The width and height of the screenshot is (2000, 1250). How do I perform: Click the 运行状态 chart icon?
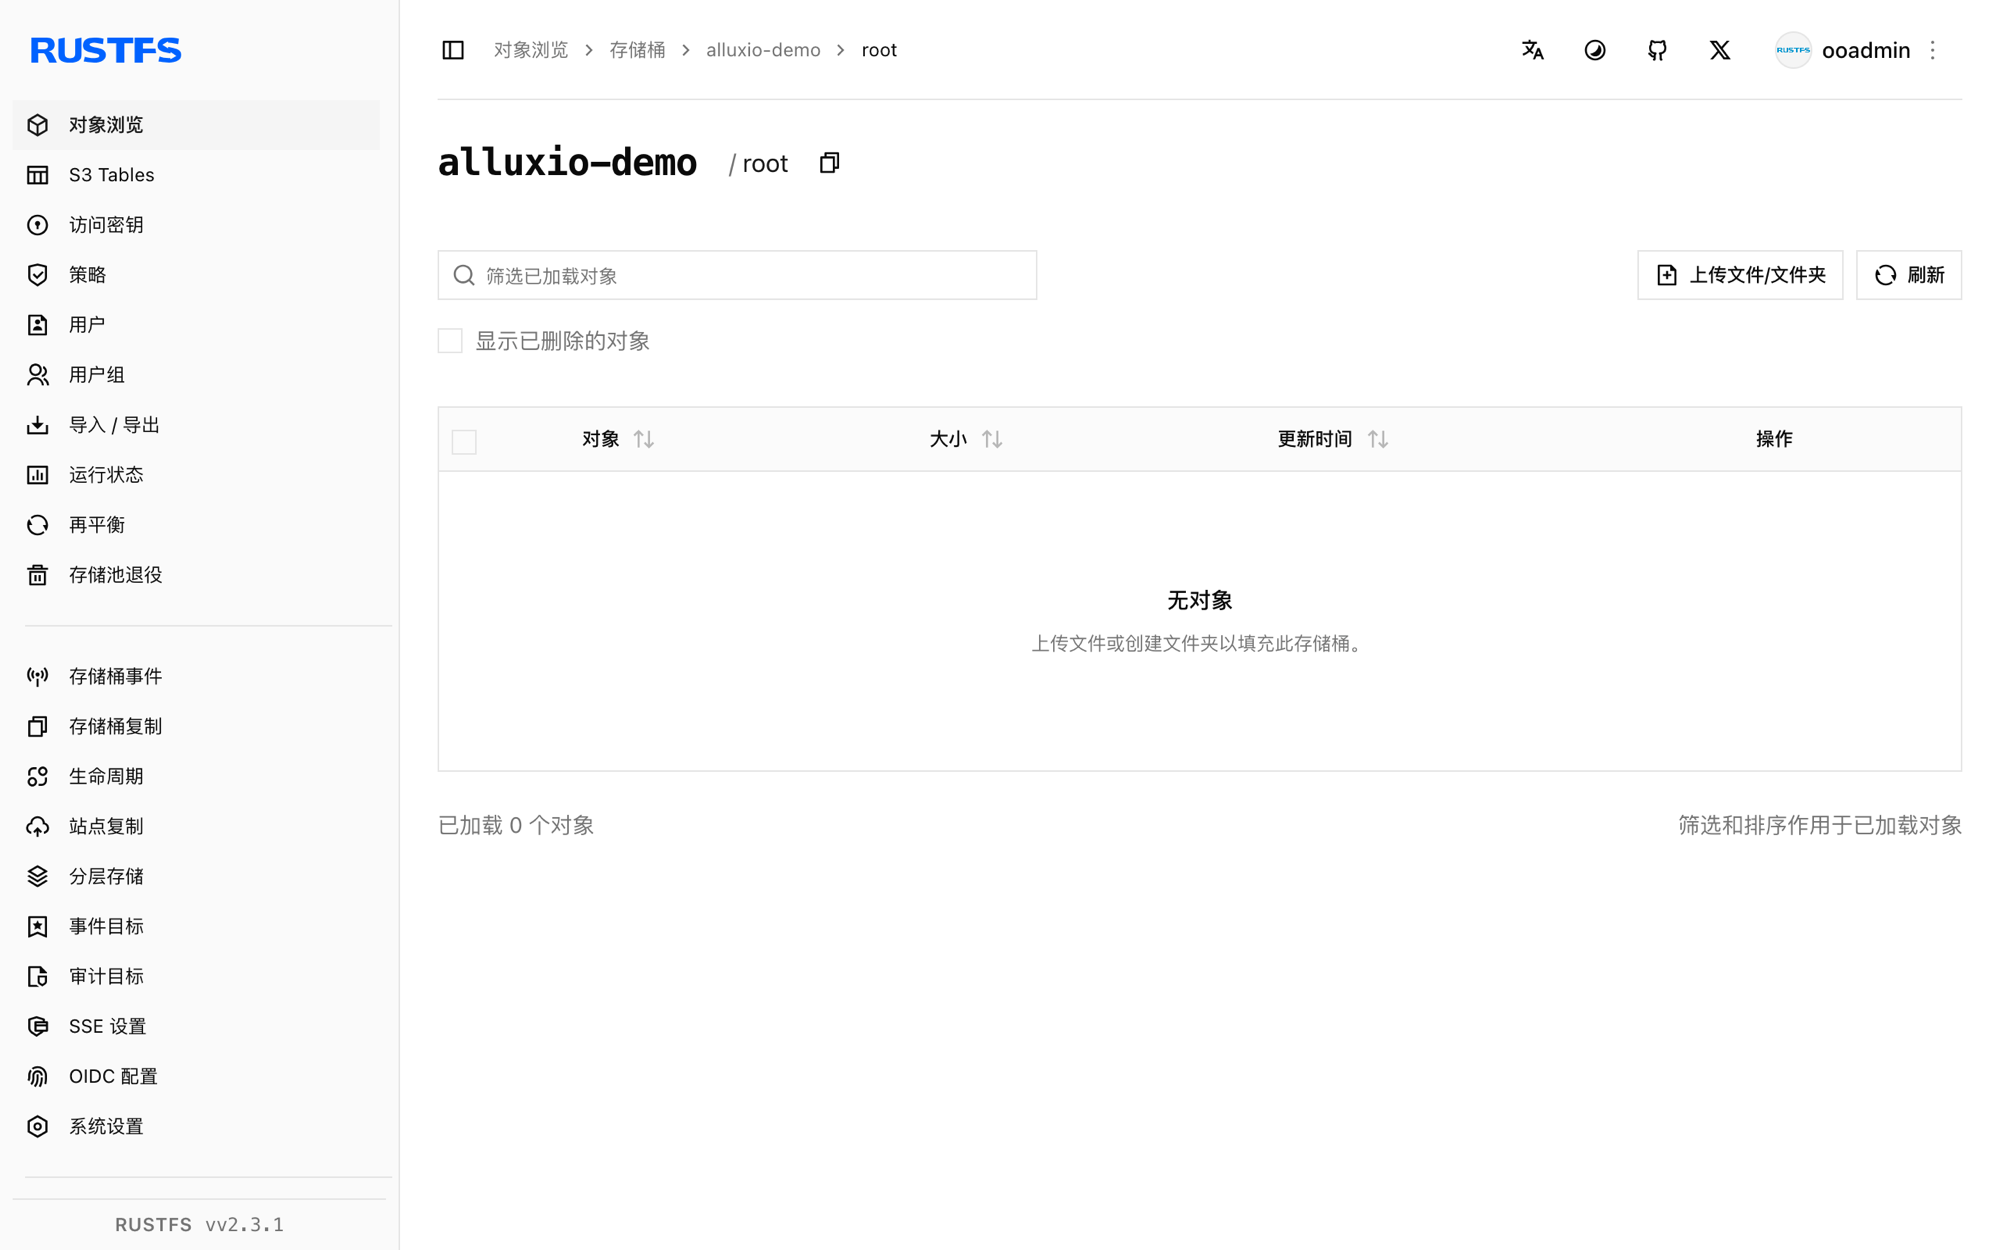click(x=38, y=475)
